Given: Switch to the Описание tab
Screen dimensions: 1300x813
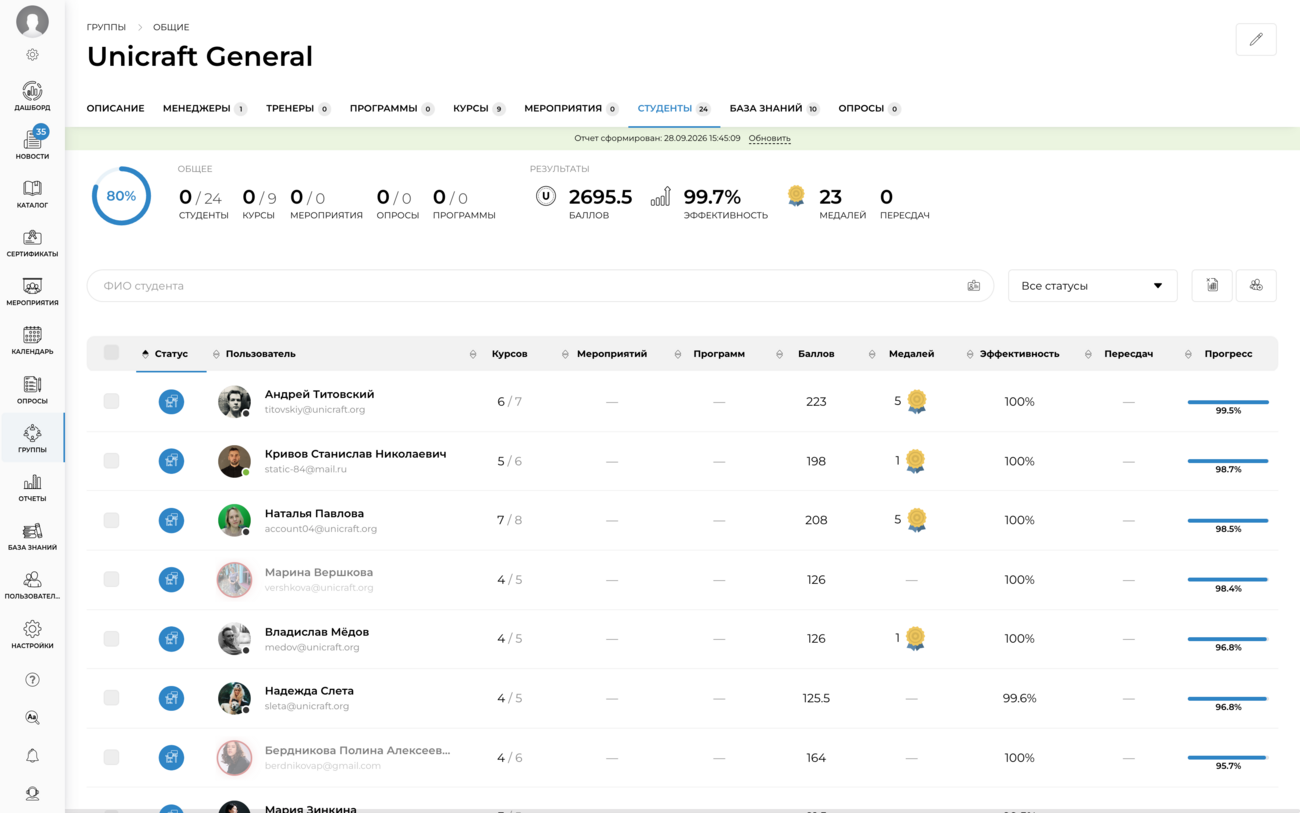Looking at the screenshot, I should (x=115, y=108).
